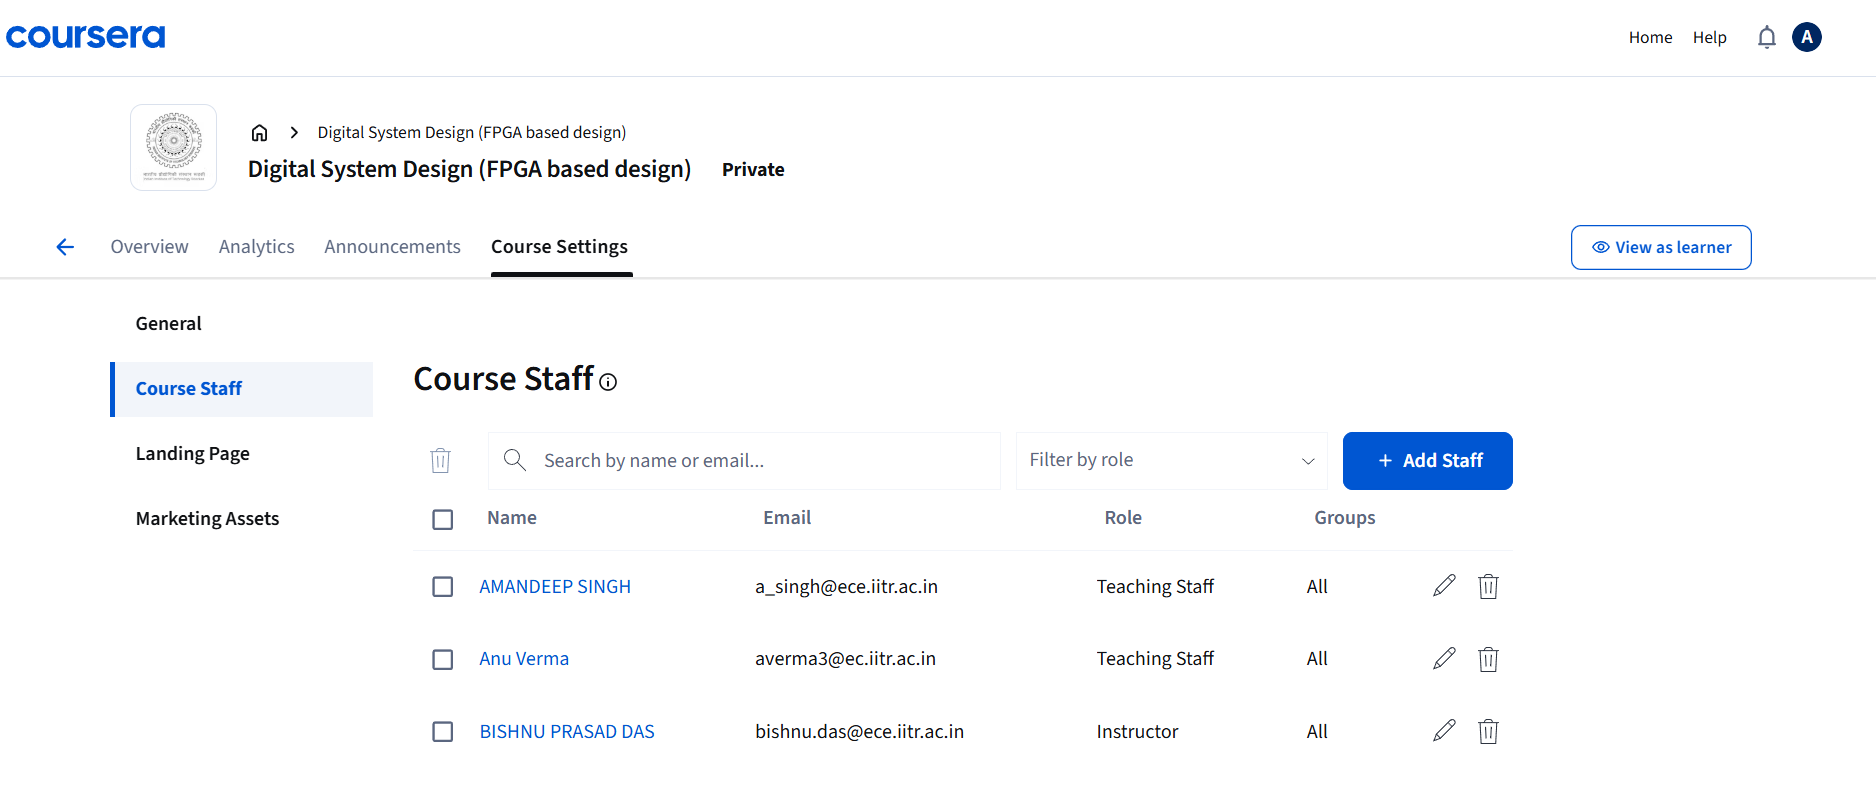Click the Name column header

[x=512, y=518]
